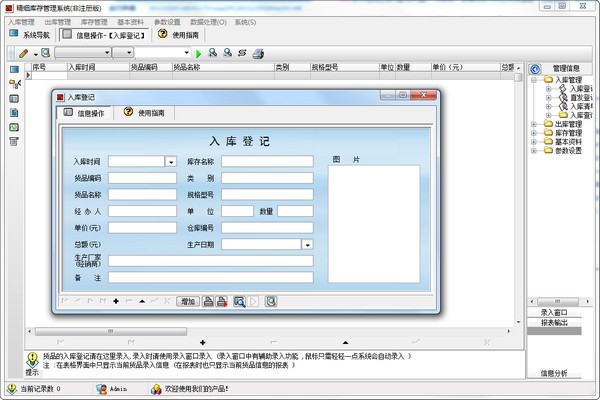Click the green run query arrow

(198, 52)
